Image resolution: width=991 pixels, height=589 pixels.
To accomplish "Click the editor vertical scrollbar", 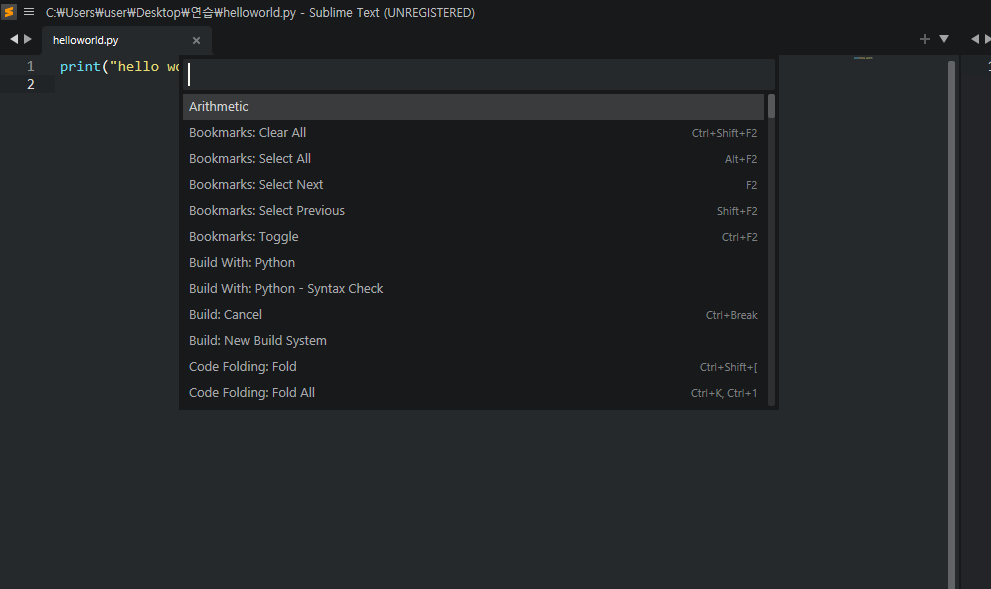I will click(951, 324).
